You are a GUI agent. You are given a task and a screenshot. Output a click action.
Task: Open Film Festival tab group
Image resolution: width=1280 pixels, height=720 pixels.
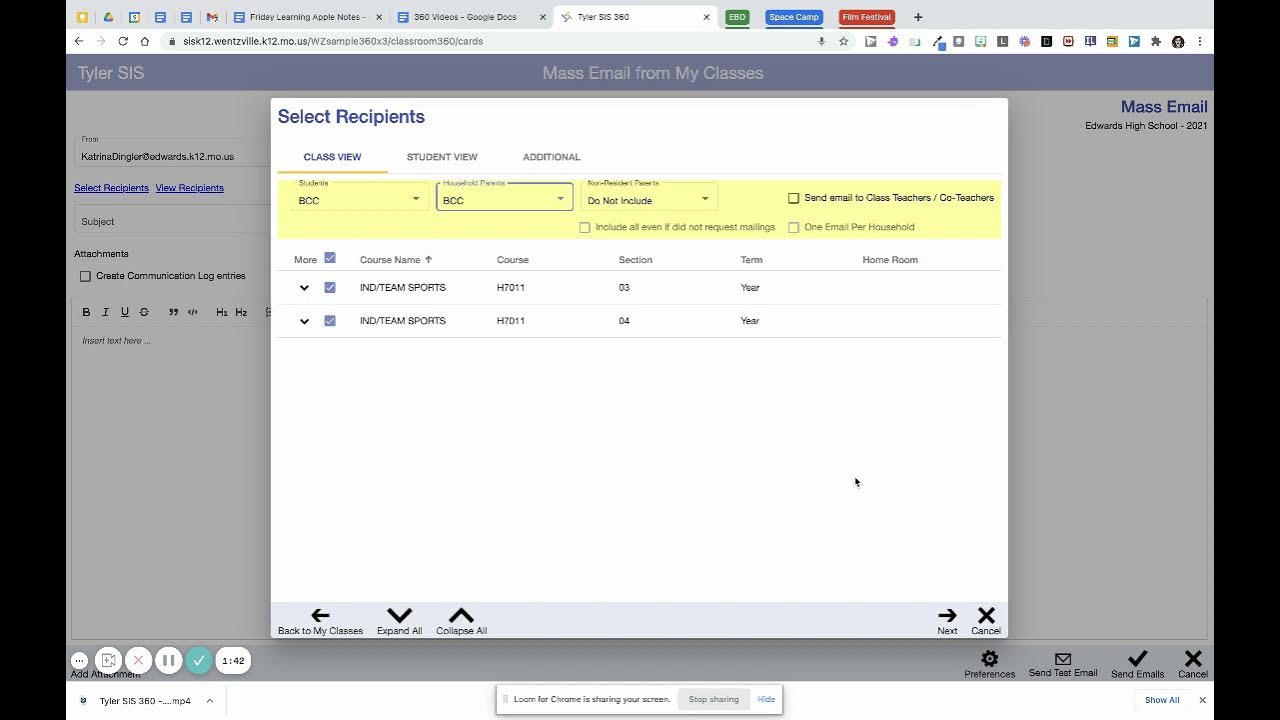(x=867, y=17)
